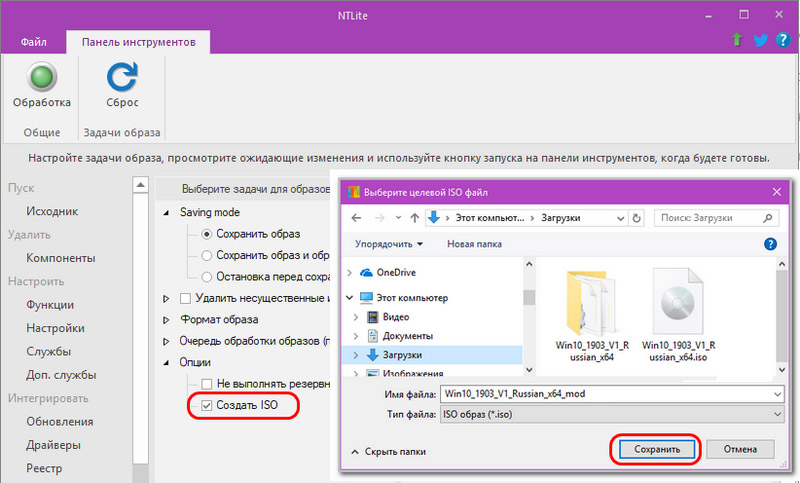Viewport: 800px width, 483px height.
Task: Open Исходник in the sidebar
Action: point(52,211)
